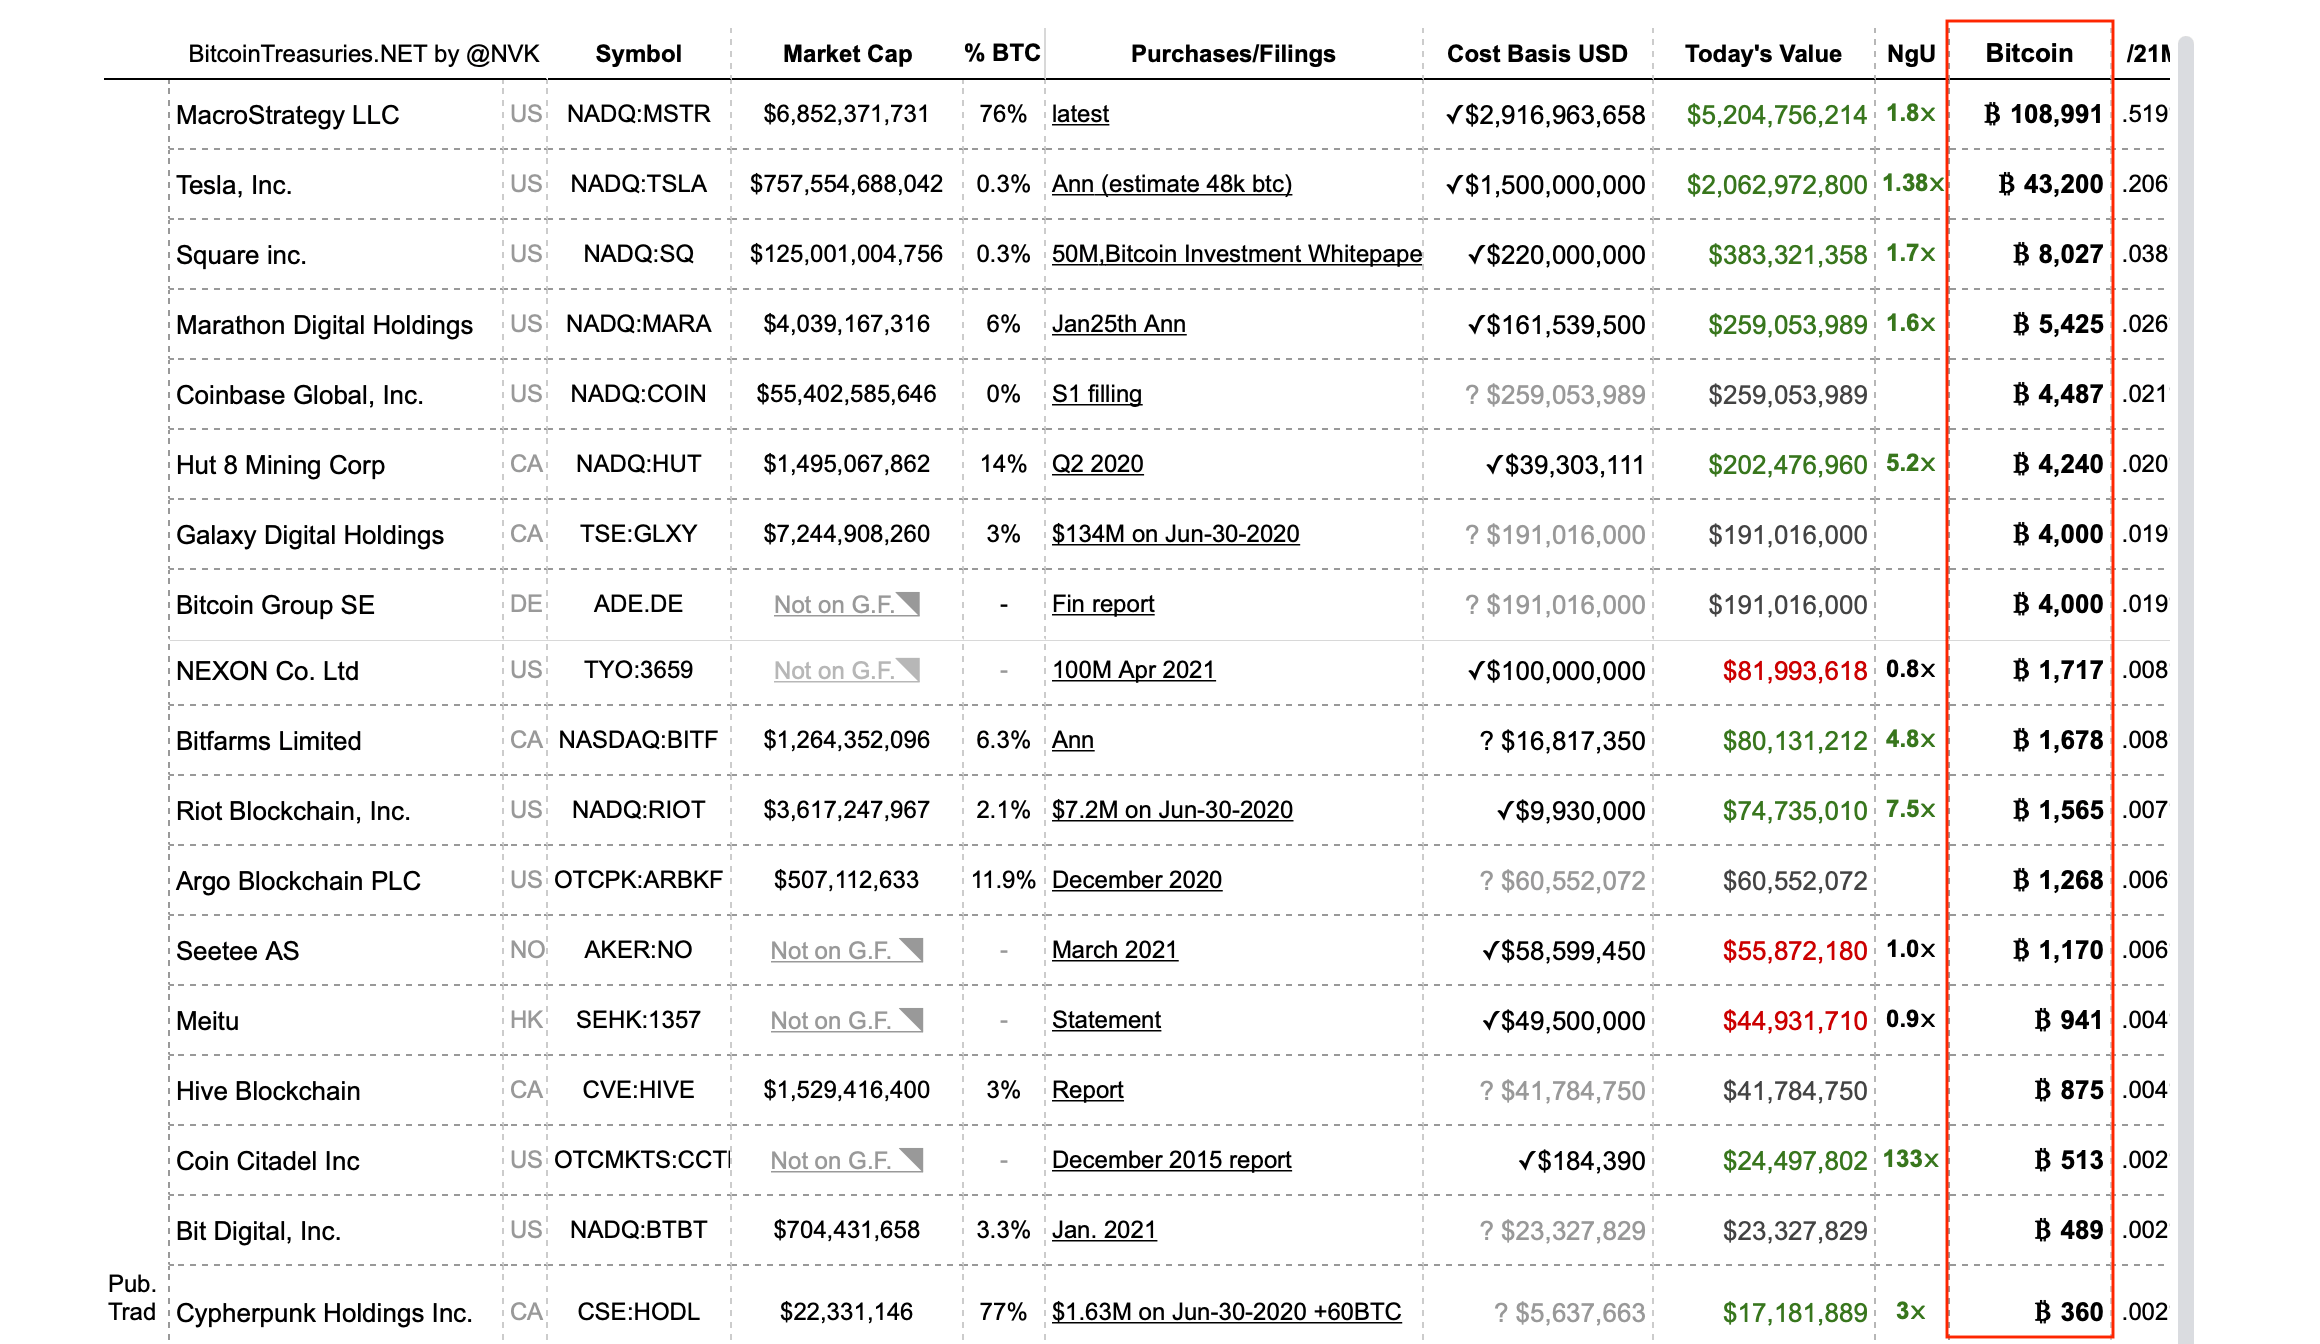Click note triangle icon in Meitu row
The height and width of the screenshot is (1344, 2320).
point(911,1019)
